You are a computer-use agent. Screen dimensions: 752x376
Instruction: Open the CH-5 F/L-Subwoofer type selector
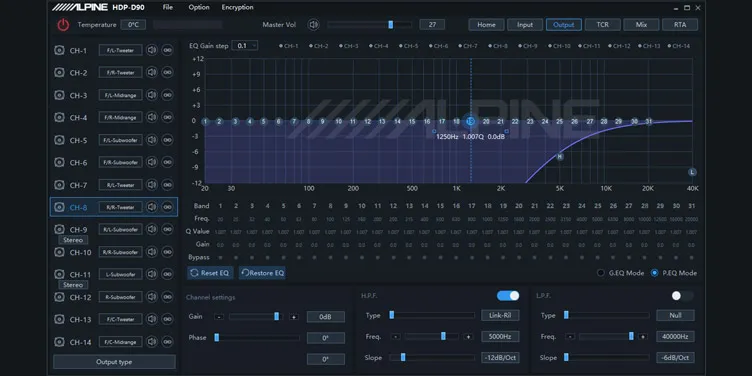(x=120, y=140)
